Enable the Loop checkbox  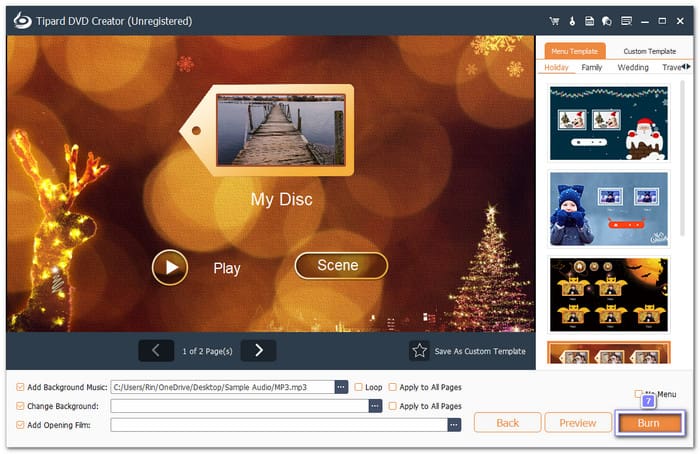pos(359,387)
